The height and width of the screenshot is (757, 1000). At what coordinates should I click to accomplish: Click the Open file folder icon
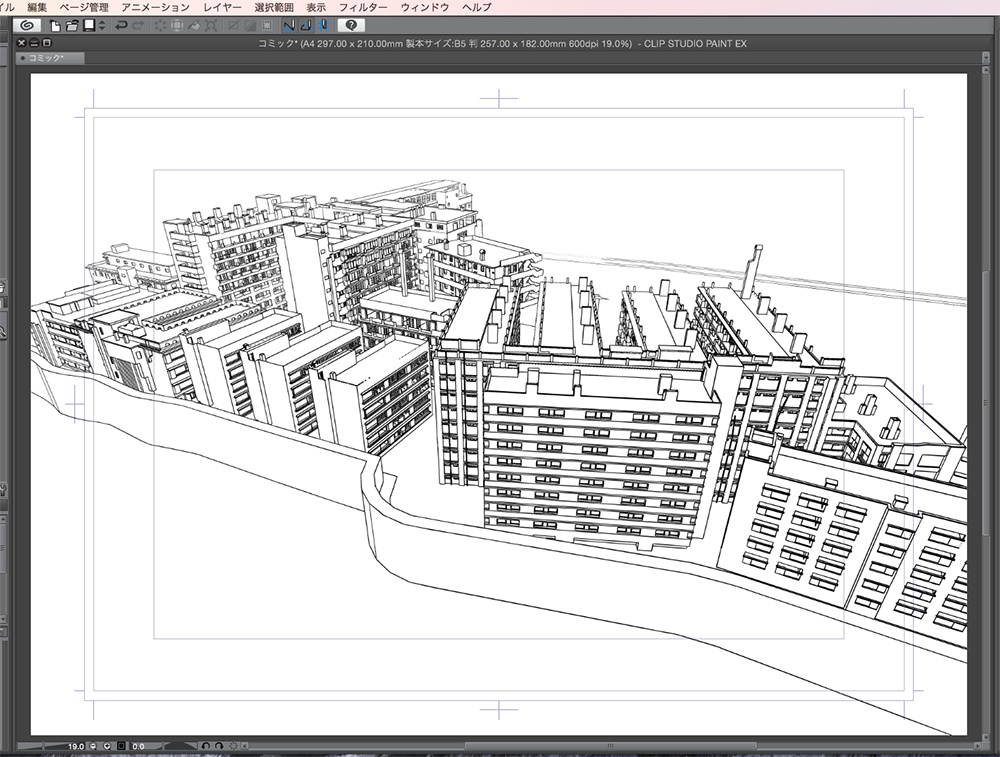point(72,25)
